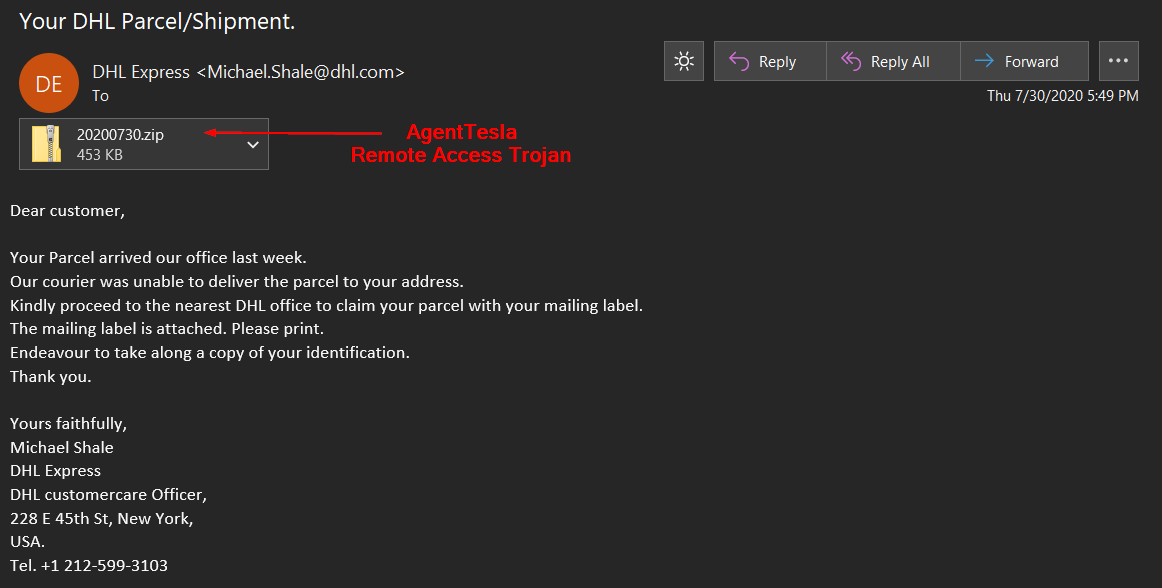Click sender address Michael.Shale@dhl.com

301,72
